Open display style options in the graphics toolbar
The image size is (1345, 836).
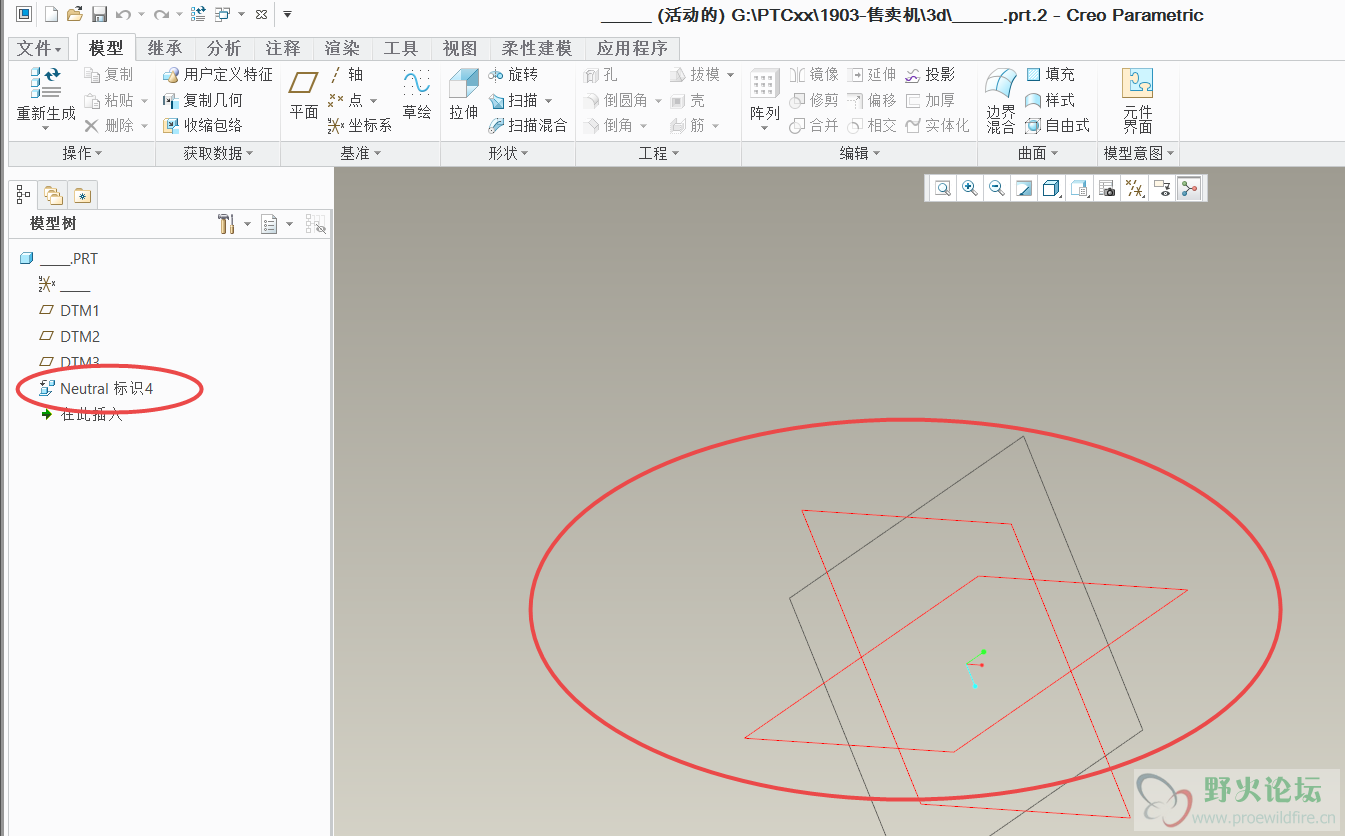pos(1051,188)
